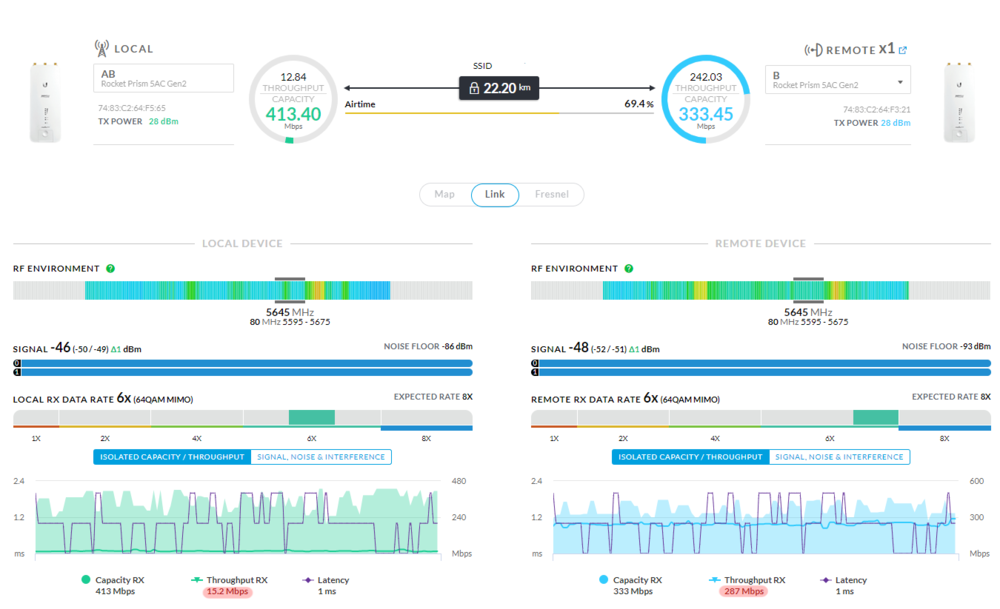The image size is (1000, 609).
Task: Click the local RF environment spectrum bar
Action: coord(242,291)
